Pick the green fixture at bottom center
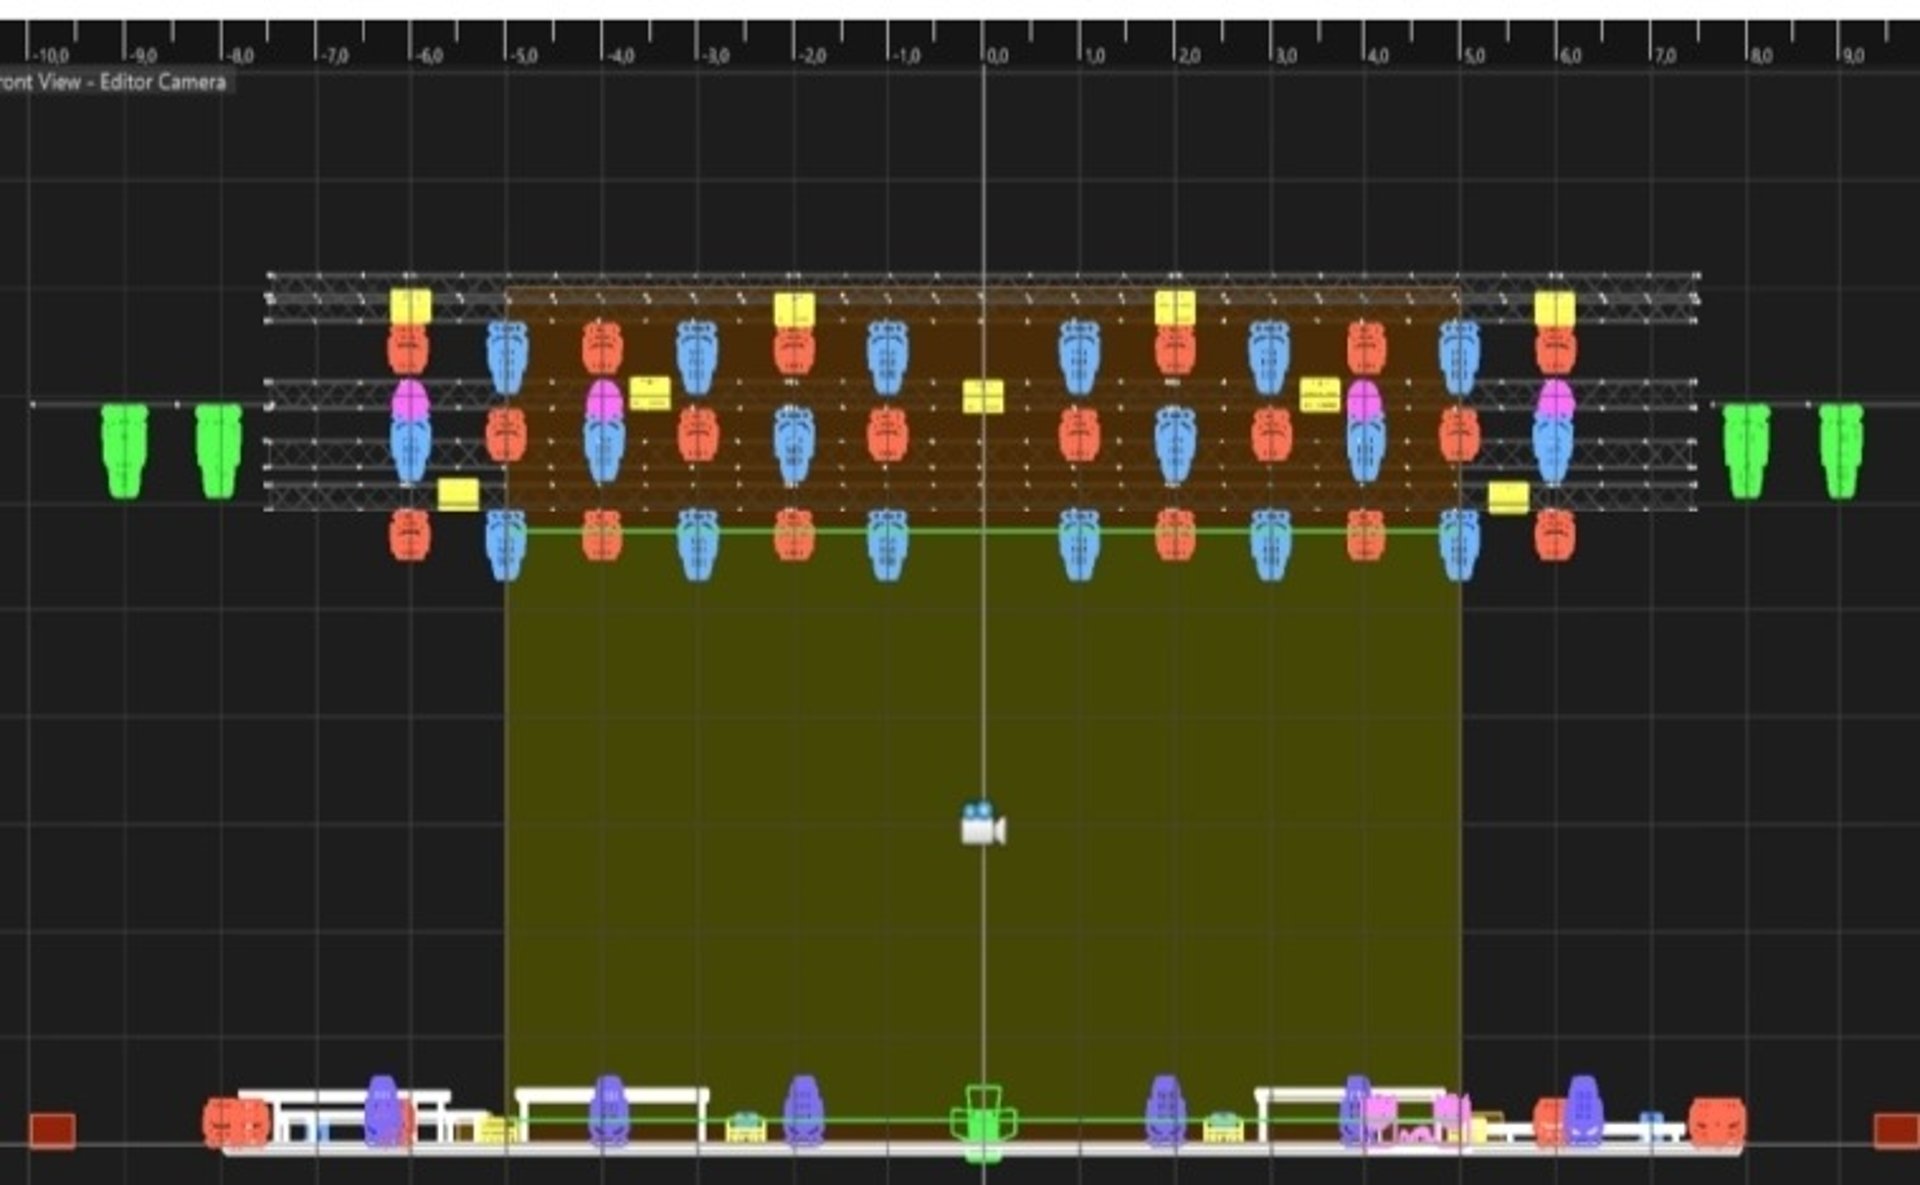Viewport: 1920px width, 1185px height. (983, 1122)
